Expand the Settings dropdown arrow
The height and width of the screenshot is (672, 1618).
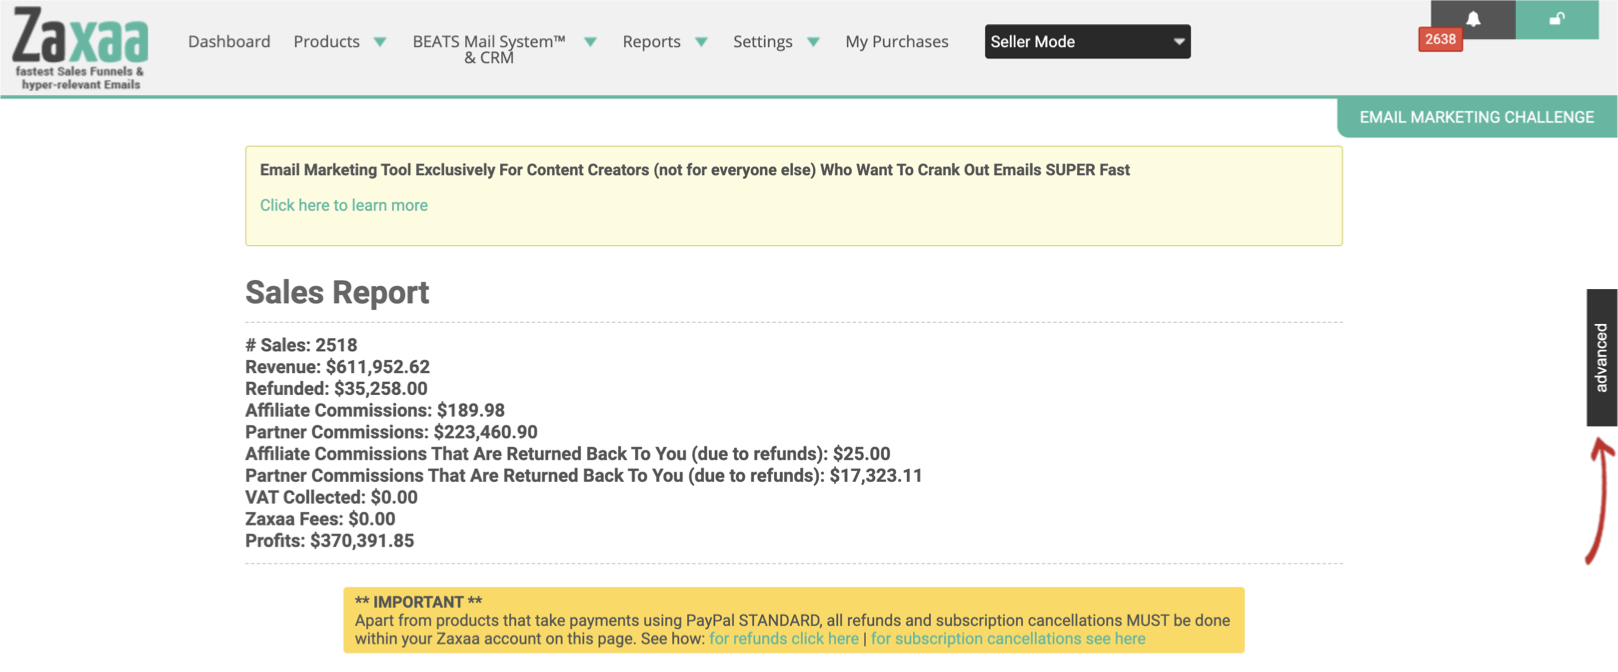click(813, 42)
